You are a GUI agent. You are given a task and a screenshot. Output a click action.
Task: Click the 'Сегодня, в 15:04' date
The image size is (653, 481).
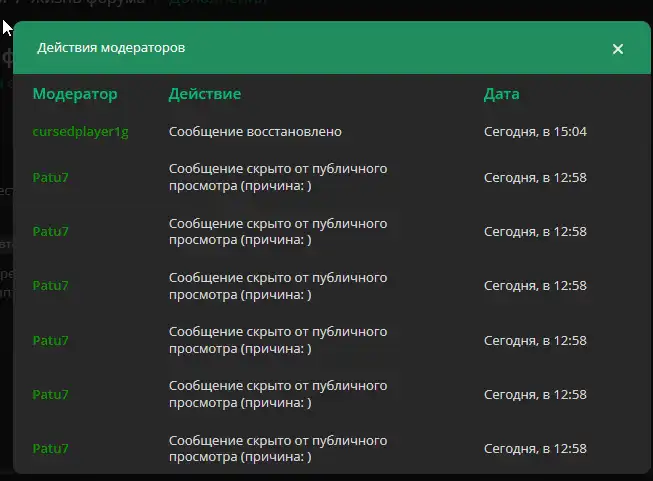tap(534, 131)
